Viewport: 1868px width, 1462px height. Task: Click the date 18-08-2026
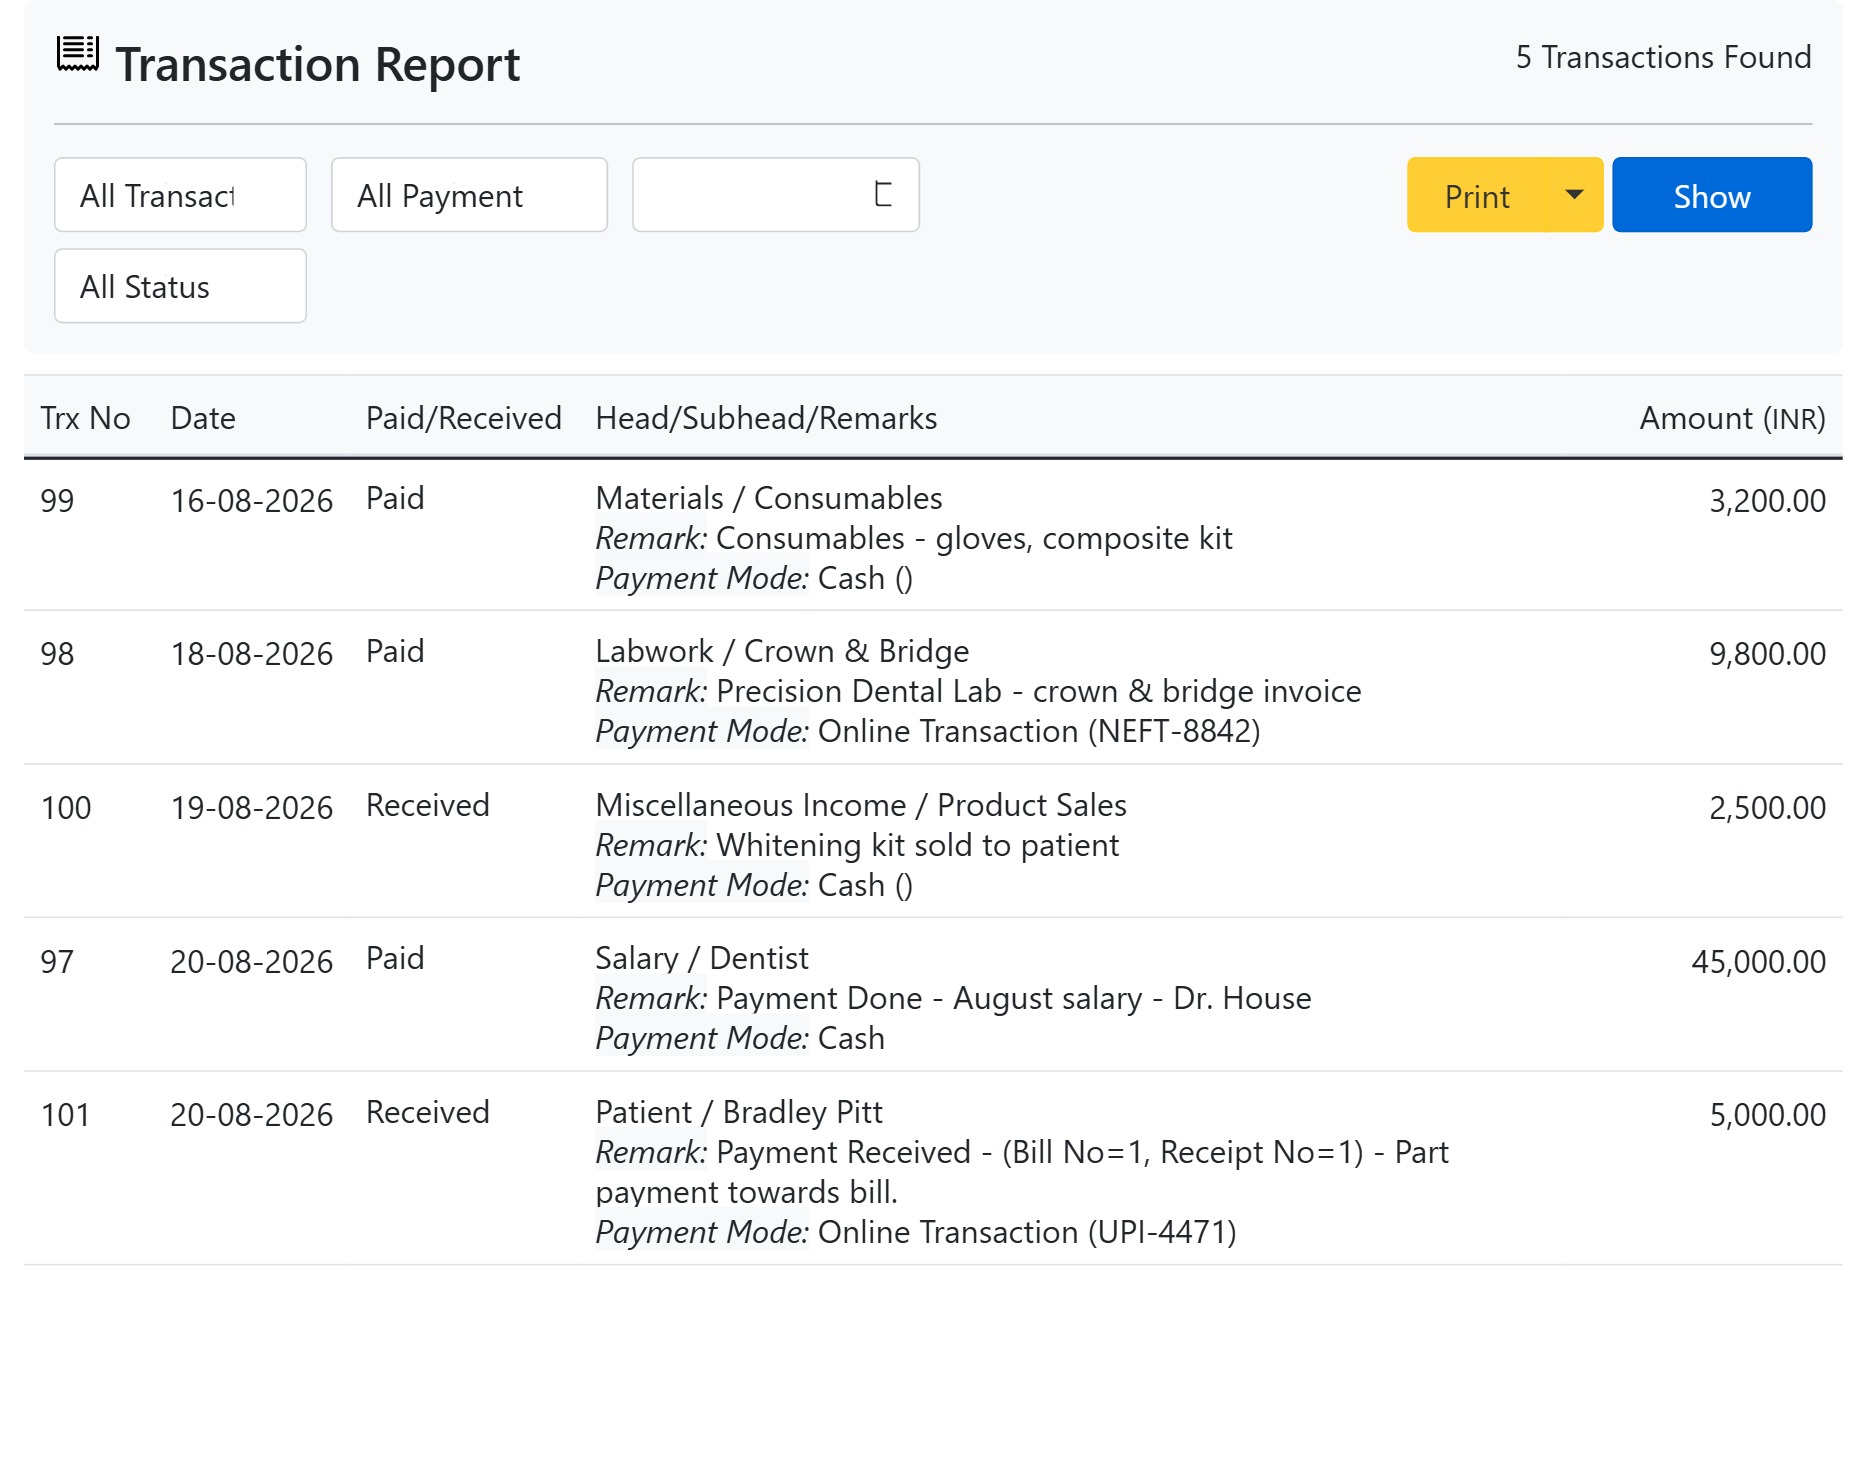point(252,654)
